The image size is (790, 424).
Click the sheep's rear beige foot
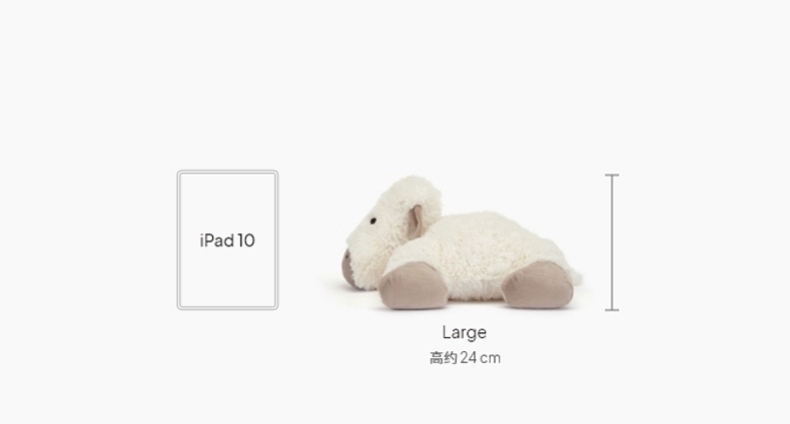[538, 285]
